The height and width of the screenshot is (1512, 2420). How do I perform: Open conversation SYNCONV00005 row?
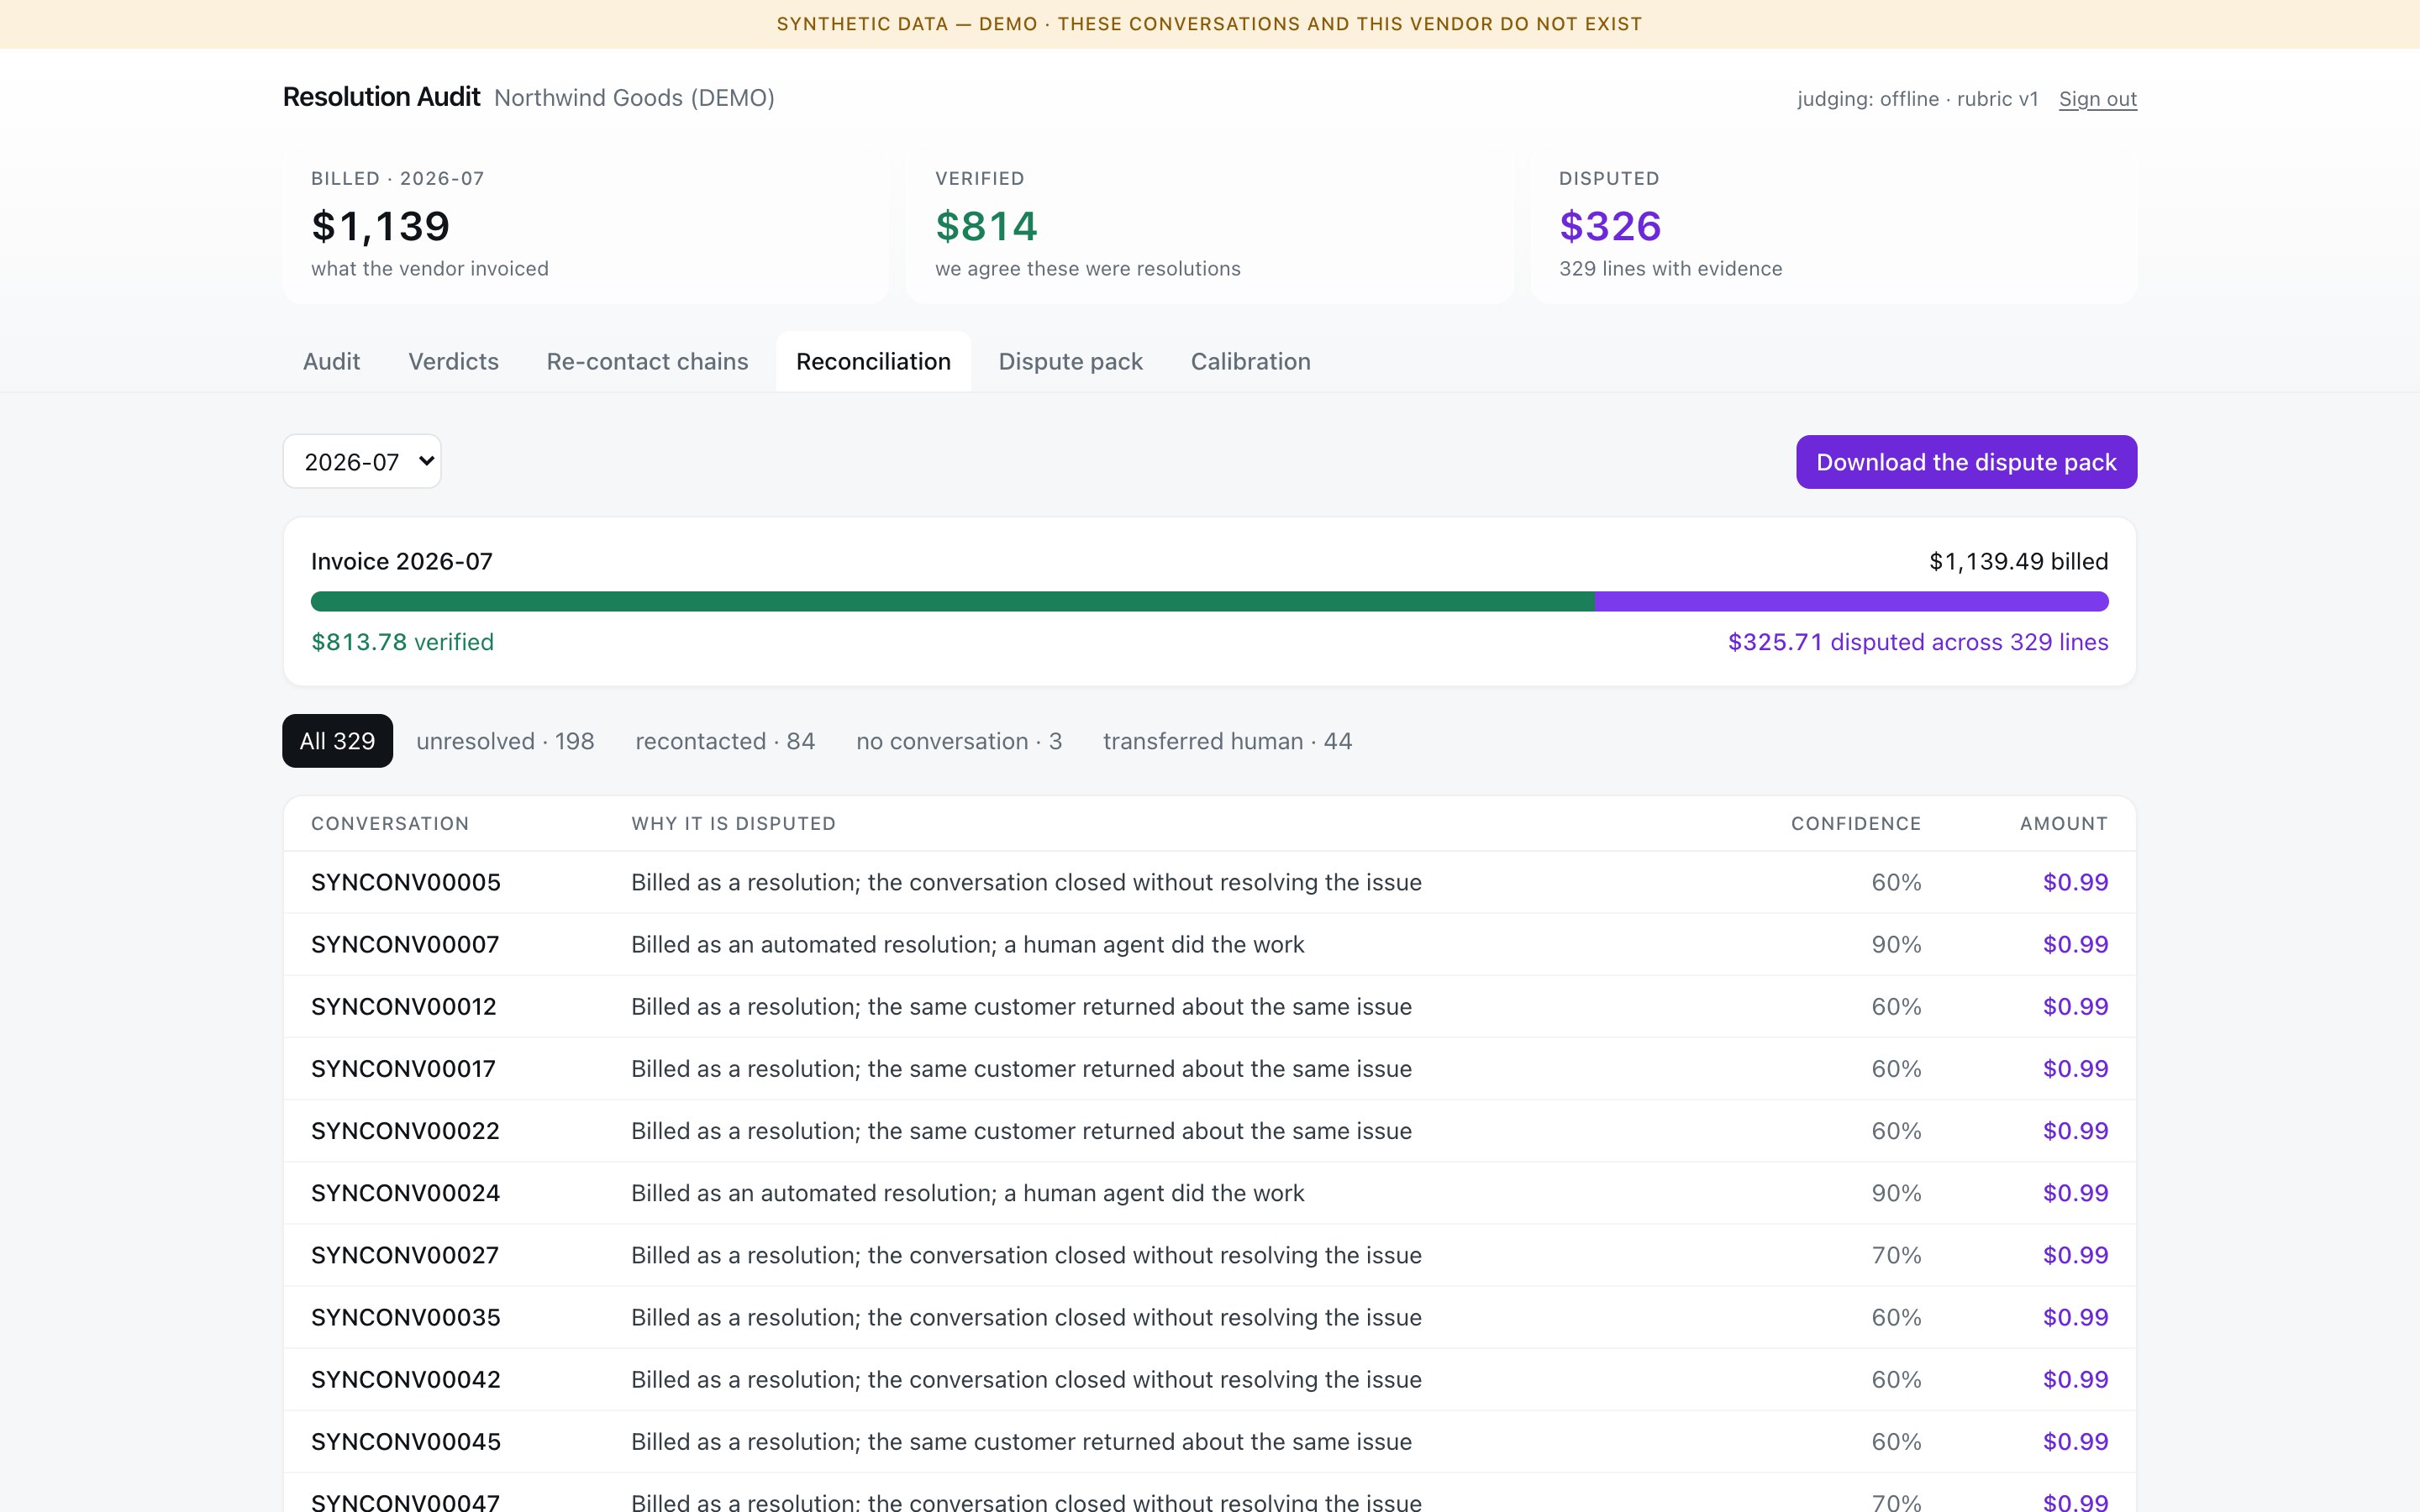pyautogui.click(x=1209, y=882)
